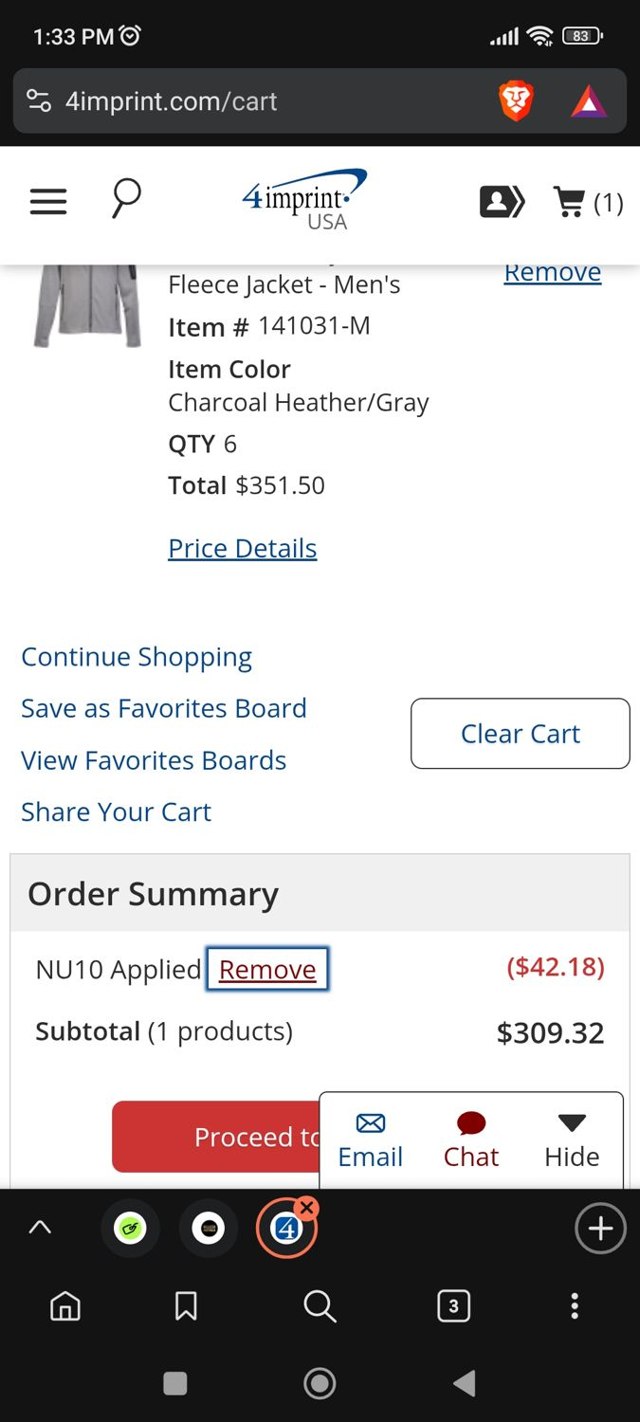Screen dimensions: 640x1422
Task: Remove the NU10 promo code
Action: pos(267,969)
